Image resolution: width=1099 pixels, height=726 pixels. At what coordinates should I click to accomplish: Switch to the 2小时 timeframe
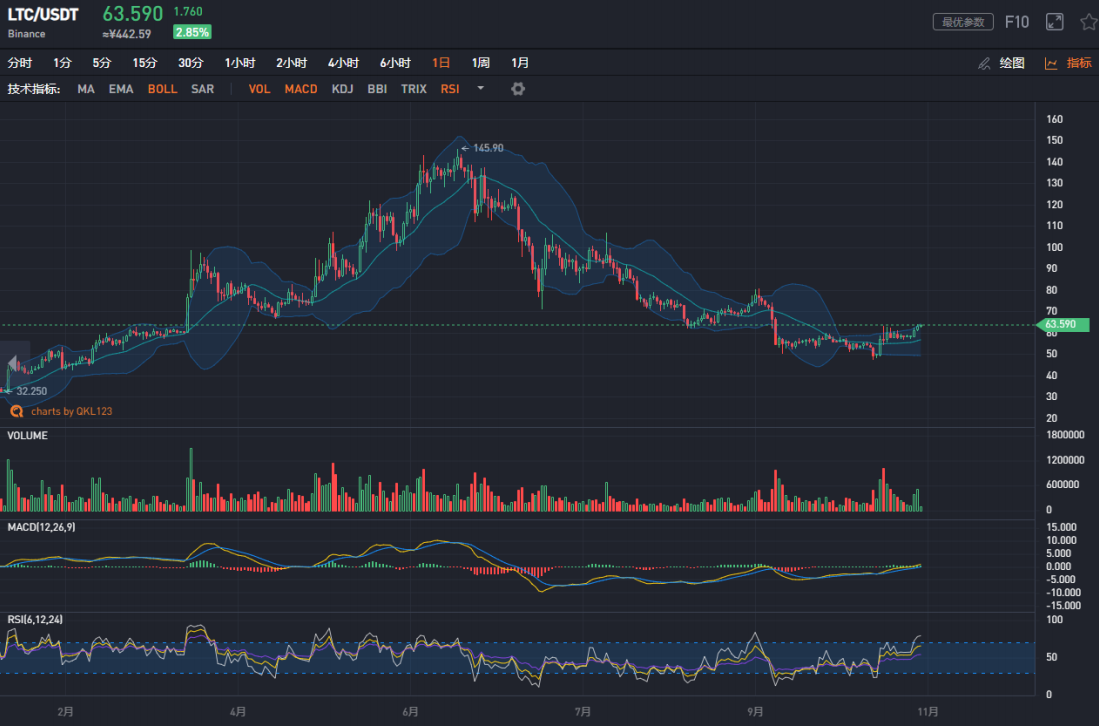(292, 63)
